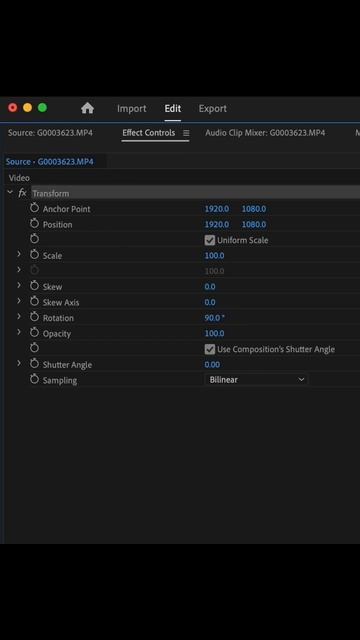Select the Effect Controls panel tab

click(149, 133)
